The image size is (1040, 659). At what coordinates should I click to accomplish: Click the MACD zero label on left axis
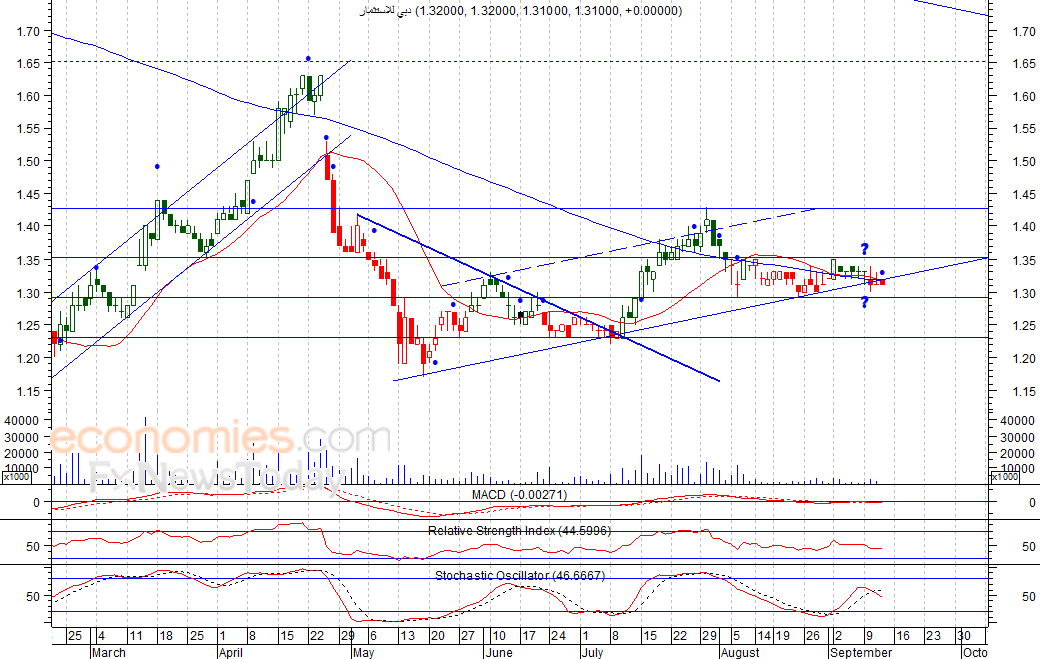tap(36, 503)
